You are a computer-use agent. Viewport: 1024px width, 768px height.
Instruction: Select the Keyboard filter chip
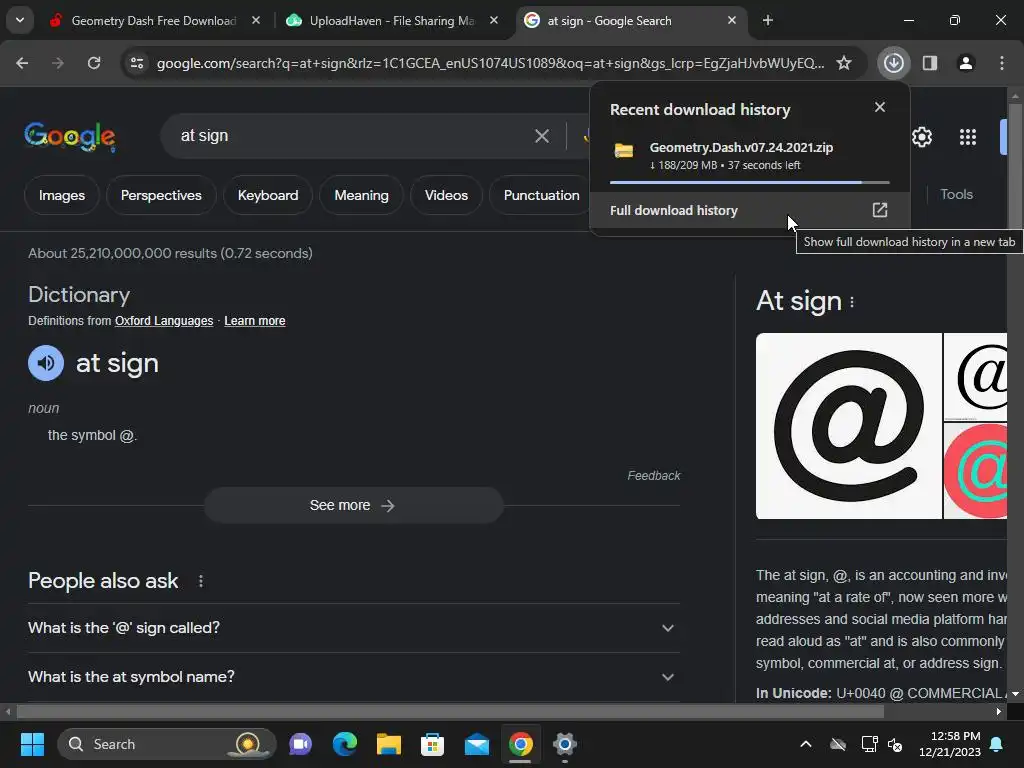(268, 195)
